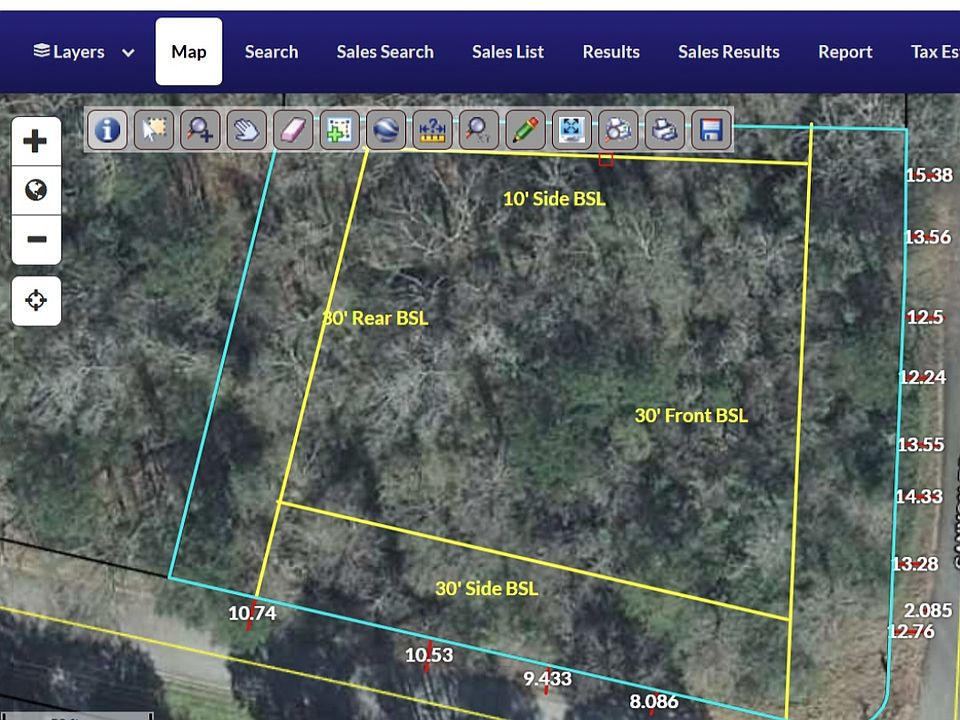The height and width of the screenshot is (720, 960).
Task: Open the Layers dropdown
Action: point(84,52)
